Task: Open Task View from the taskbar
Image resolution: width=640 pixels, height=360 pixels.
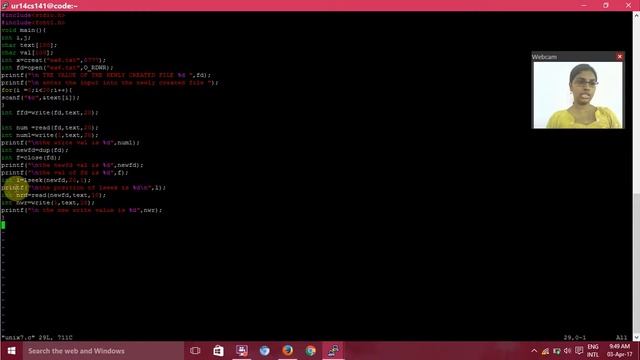Action: coord(195,351)
